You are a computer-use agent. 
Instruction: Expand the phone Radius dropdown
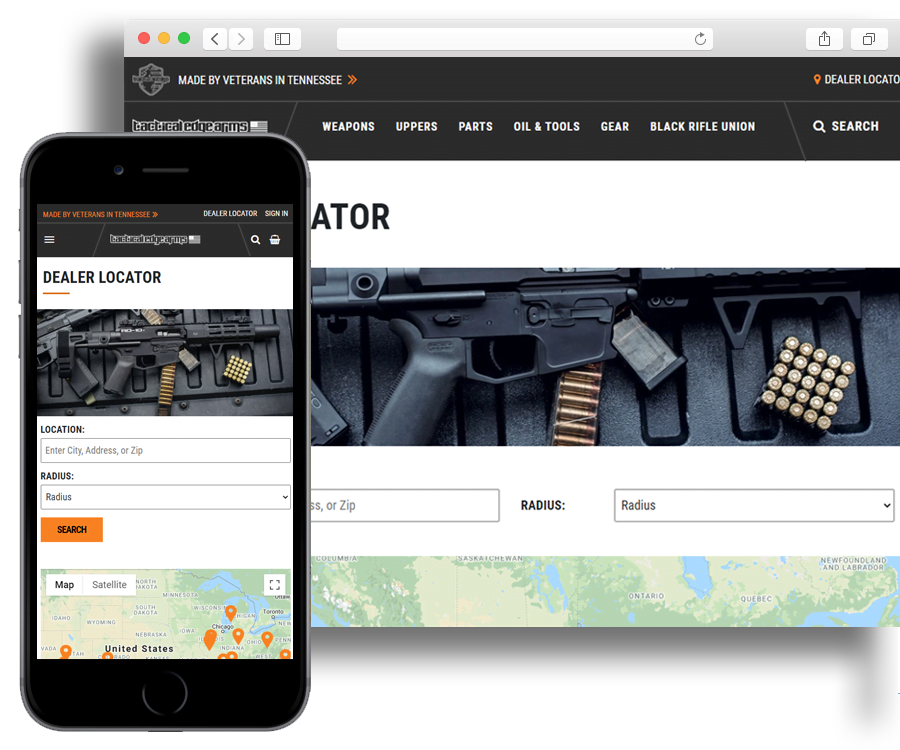[x=165, y=497]
